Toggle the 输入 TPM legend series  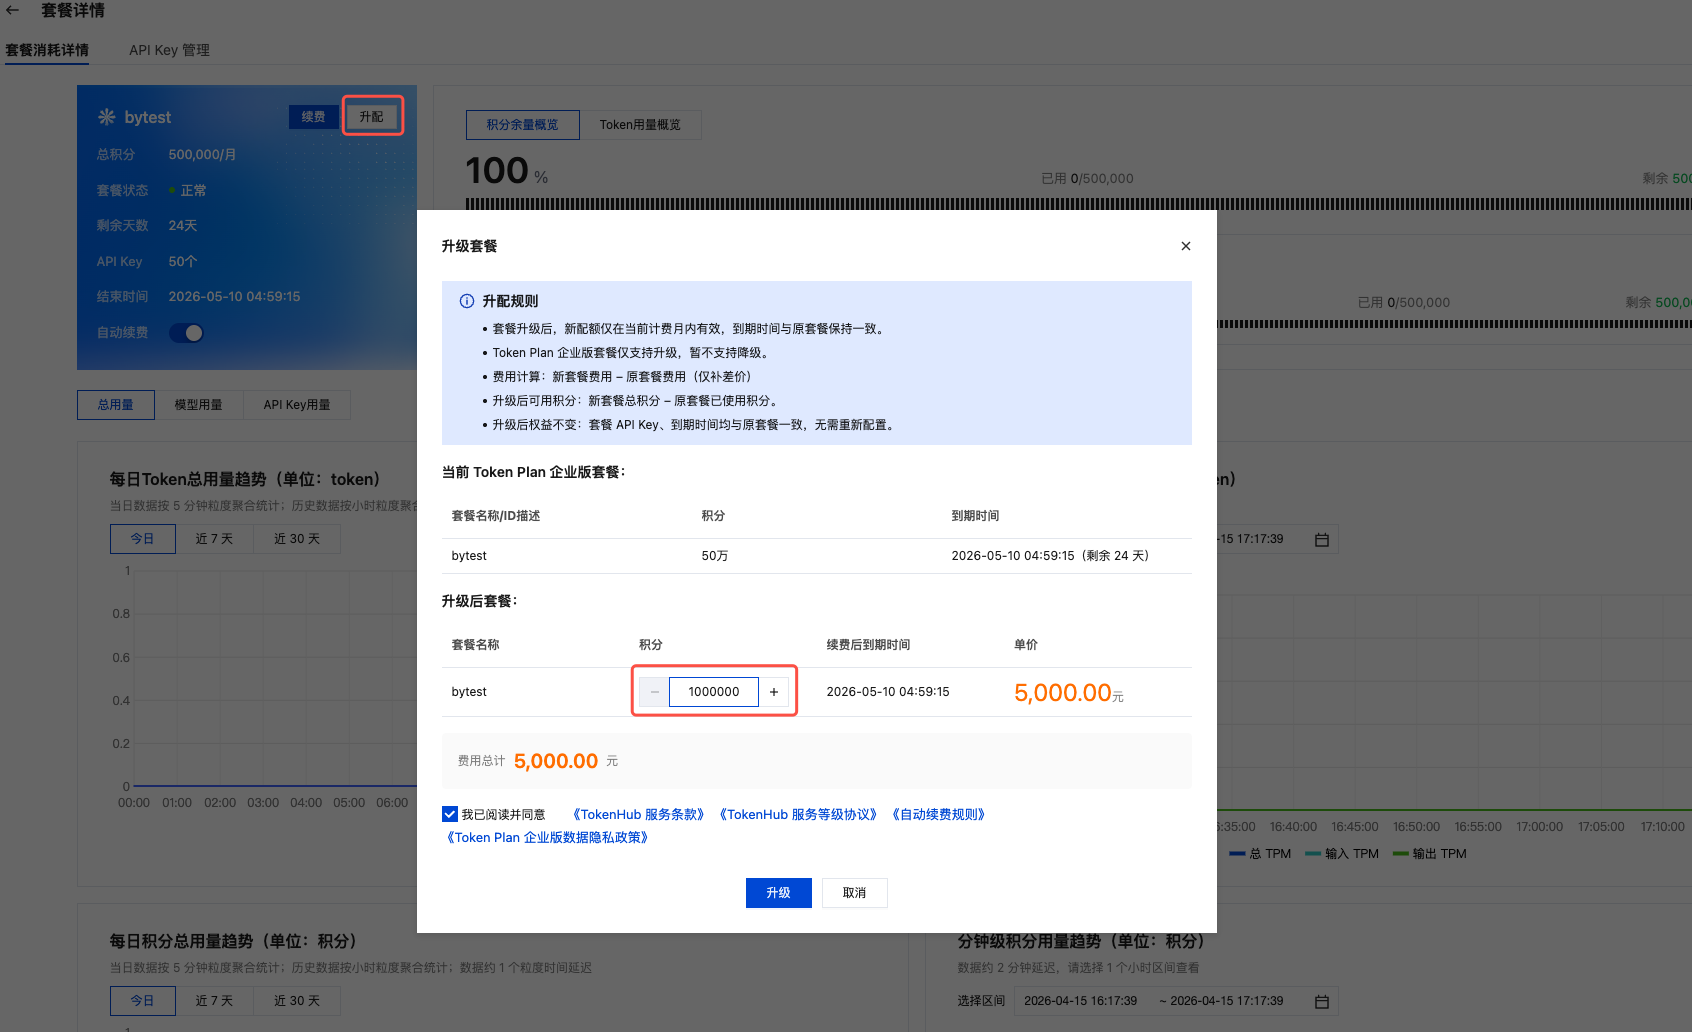1342,854
